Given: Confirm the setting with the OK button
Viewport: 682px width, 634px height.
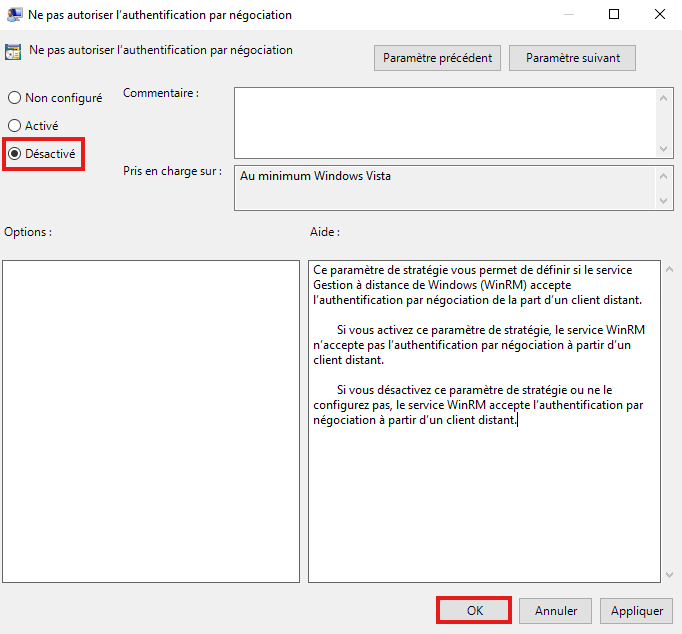Looking at the screenshot, I should point(474,610).
